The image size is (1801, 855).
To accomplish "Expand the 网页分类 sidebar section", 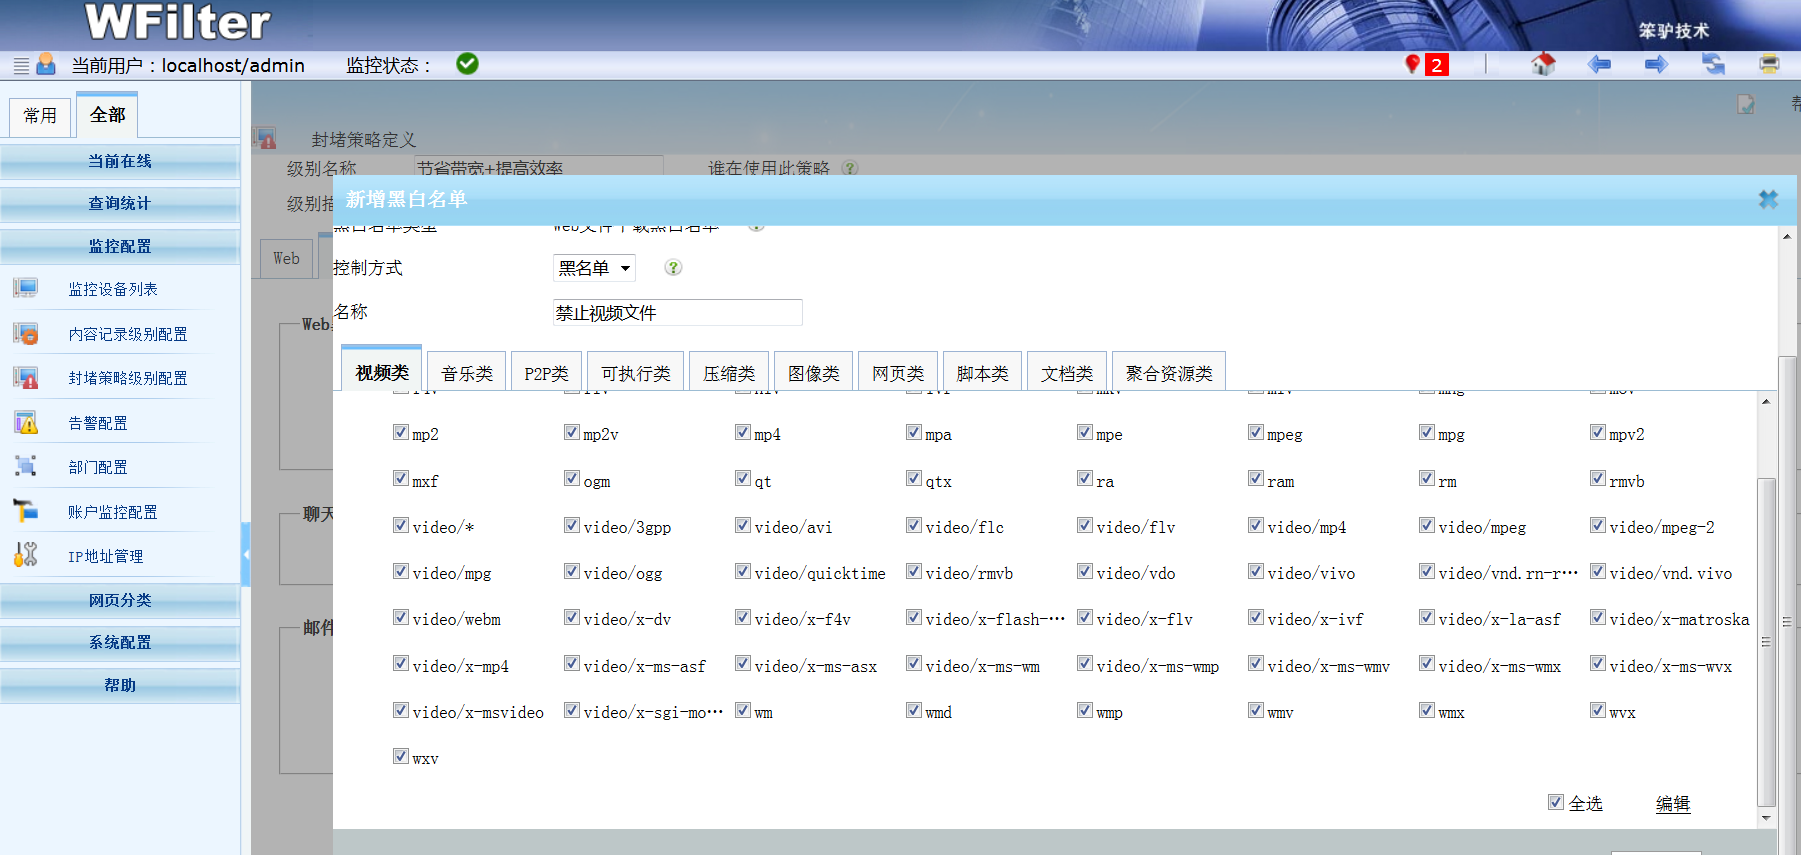I will pyautogui.click(x=120, y=600).
